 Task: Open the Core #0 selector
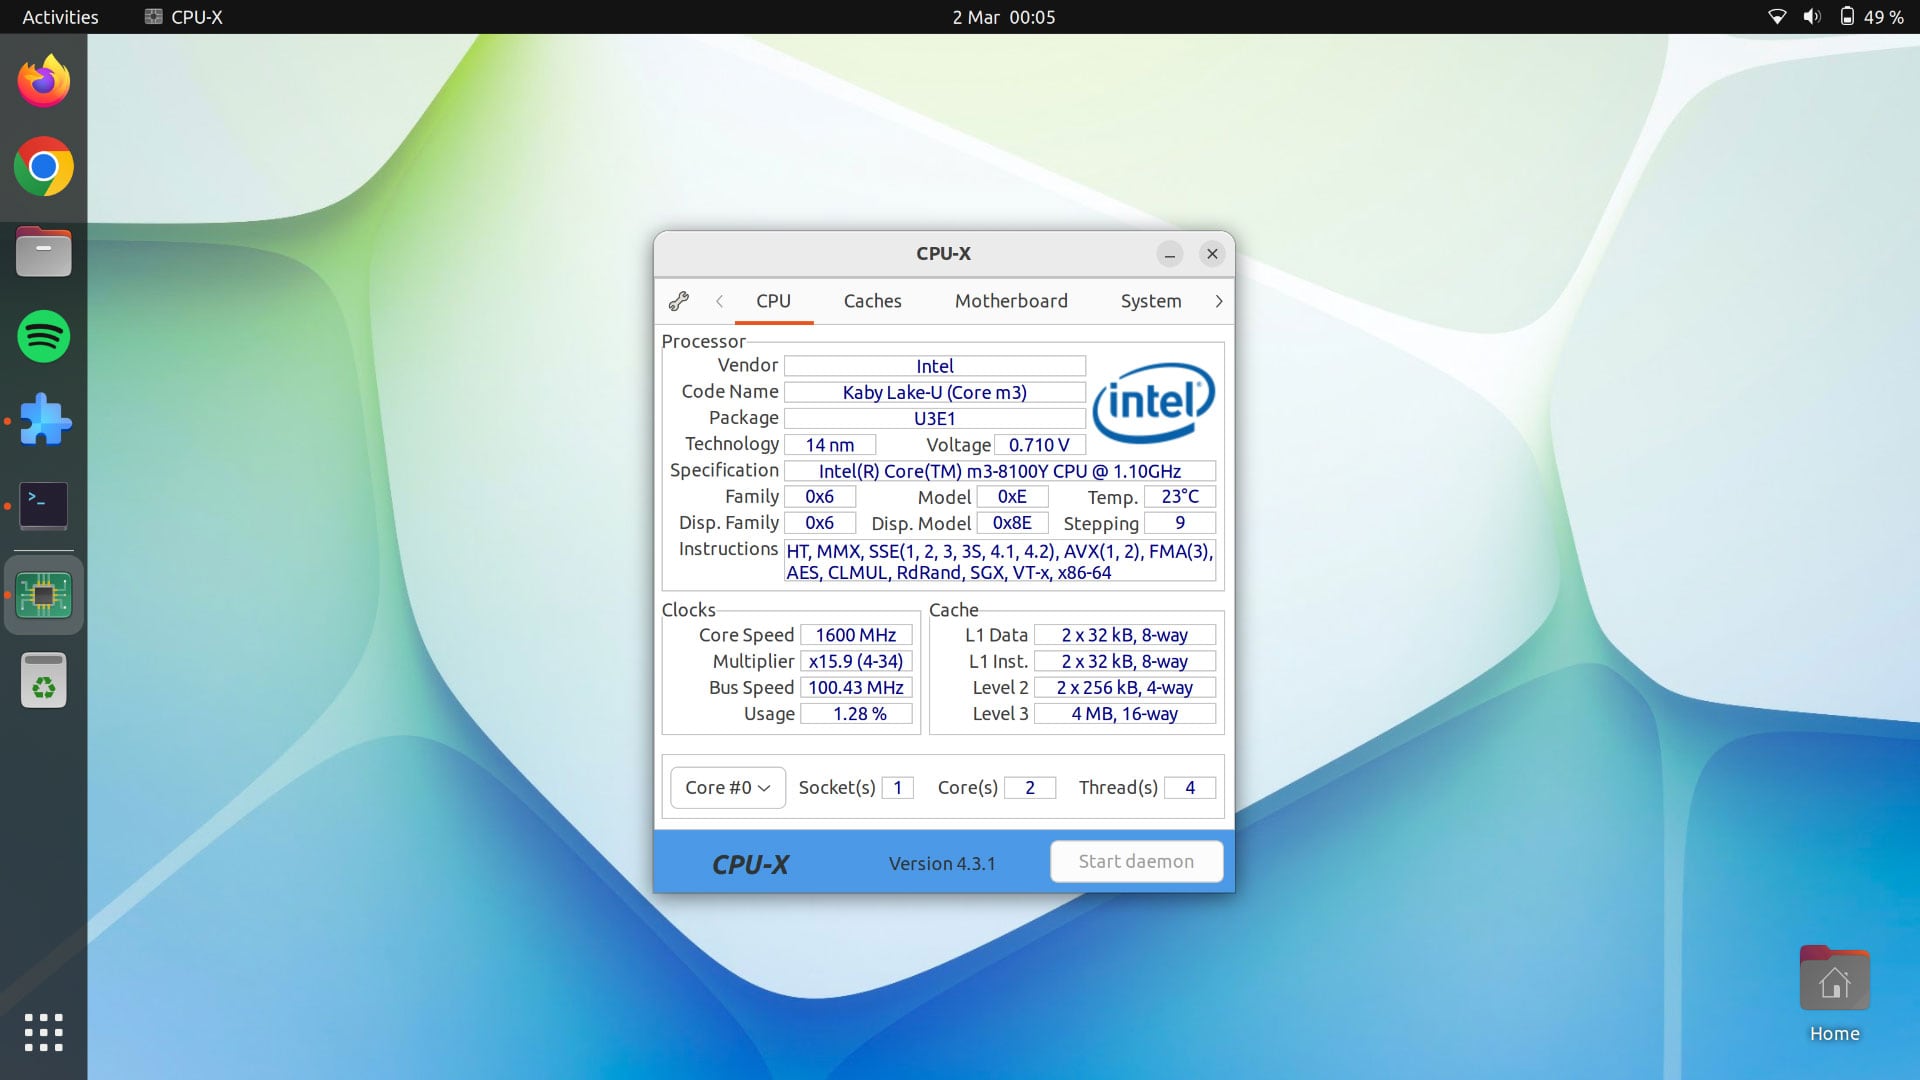[727, 787]
